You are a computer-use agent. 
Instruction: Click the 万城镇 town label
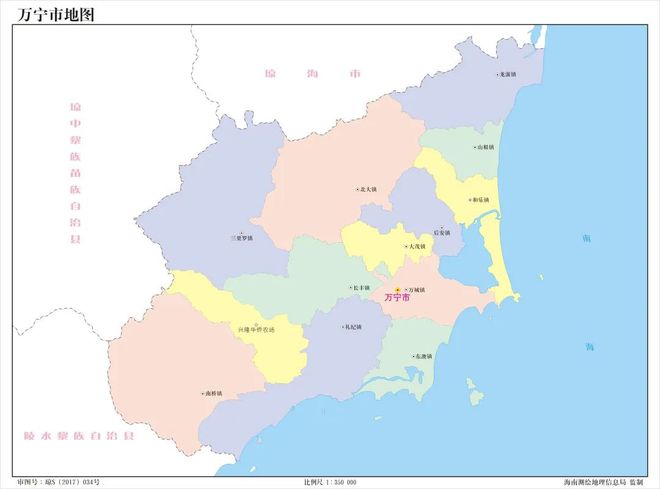pos(416,289)
